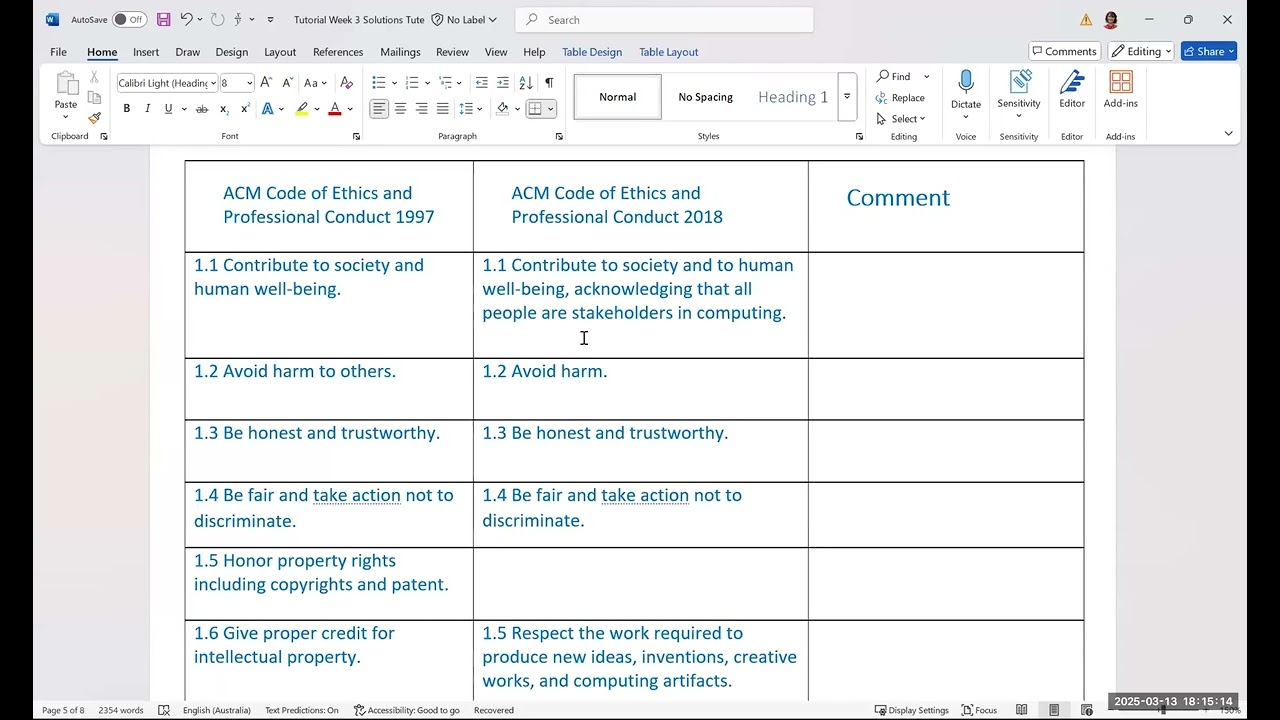Viewport: 1280px width, 720px height.
Task: Apply the shading paint bucket color
Action: 503,109
